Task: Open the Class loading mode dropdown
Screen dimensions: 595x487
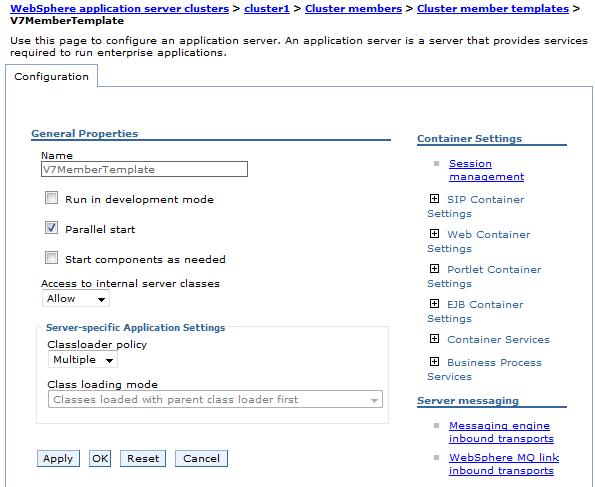Action: [215, 399]
